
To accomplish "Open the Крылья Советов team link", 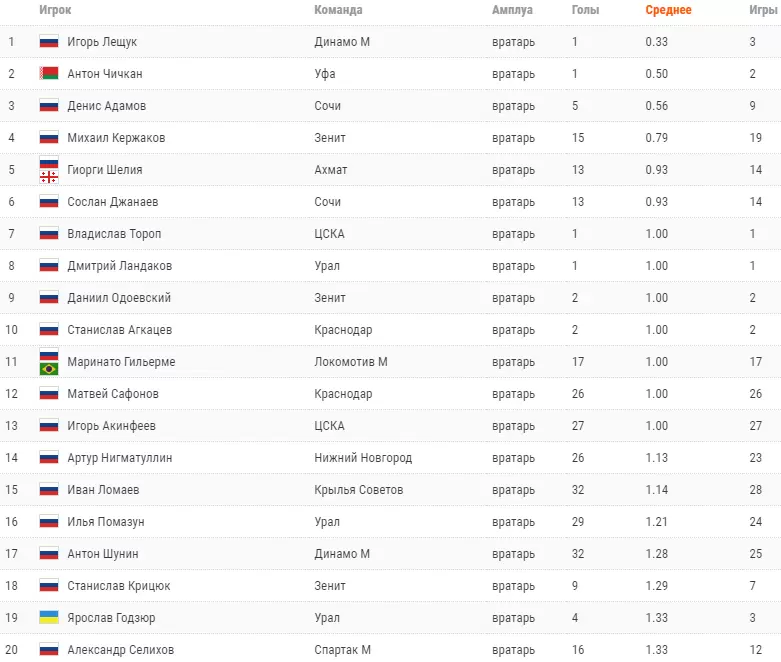I will point(359,490).
